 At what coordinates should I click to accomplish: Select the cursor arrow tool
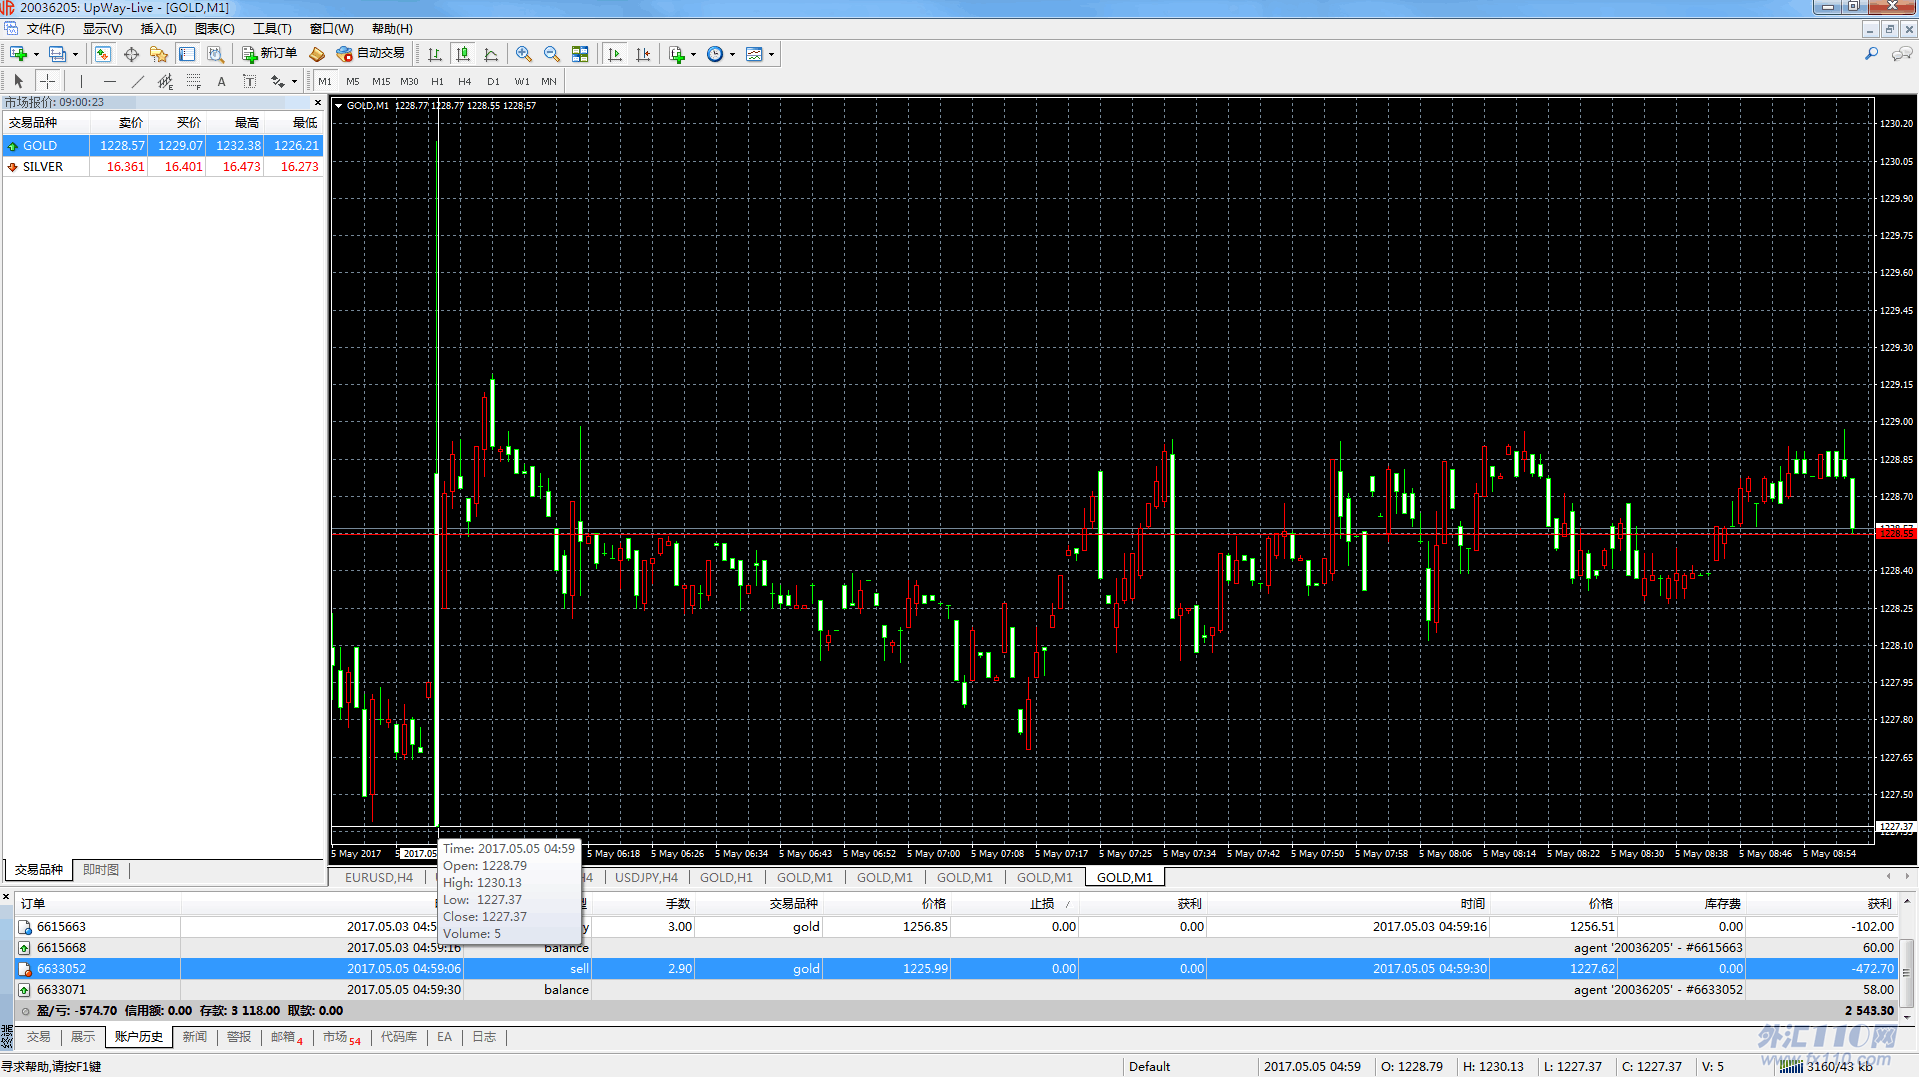[19, 81]
